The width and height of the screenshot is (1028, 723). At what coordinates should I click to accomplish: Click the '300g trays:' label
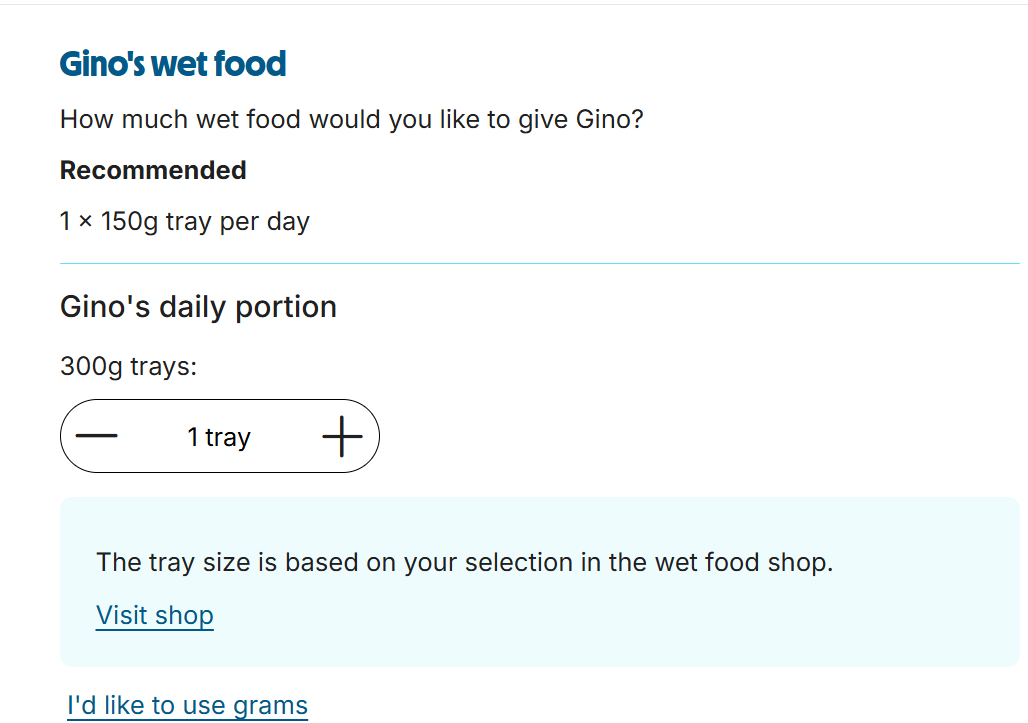point(129,366)
